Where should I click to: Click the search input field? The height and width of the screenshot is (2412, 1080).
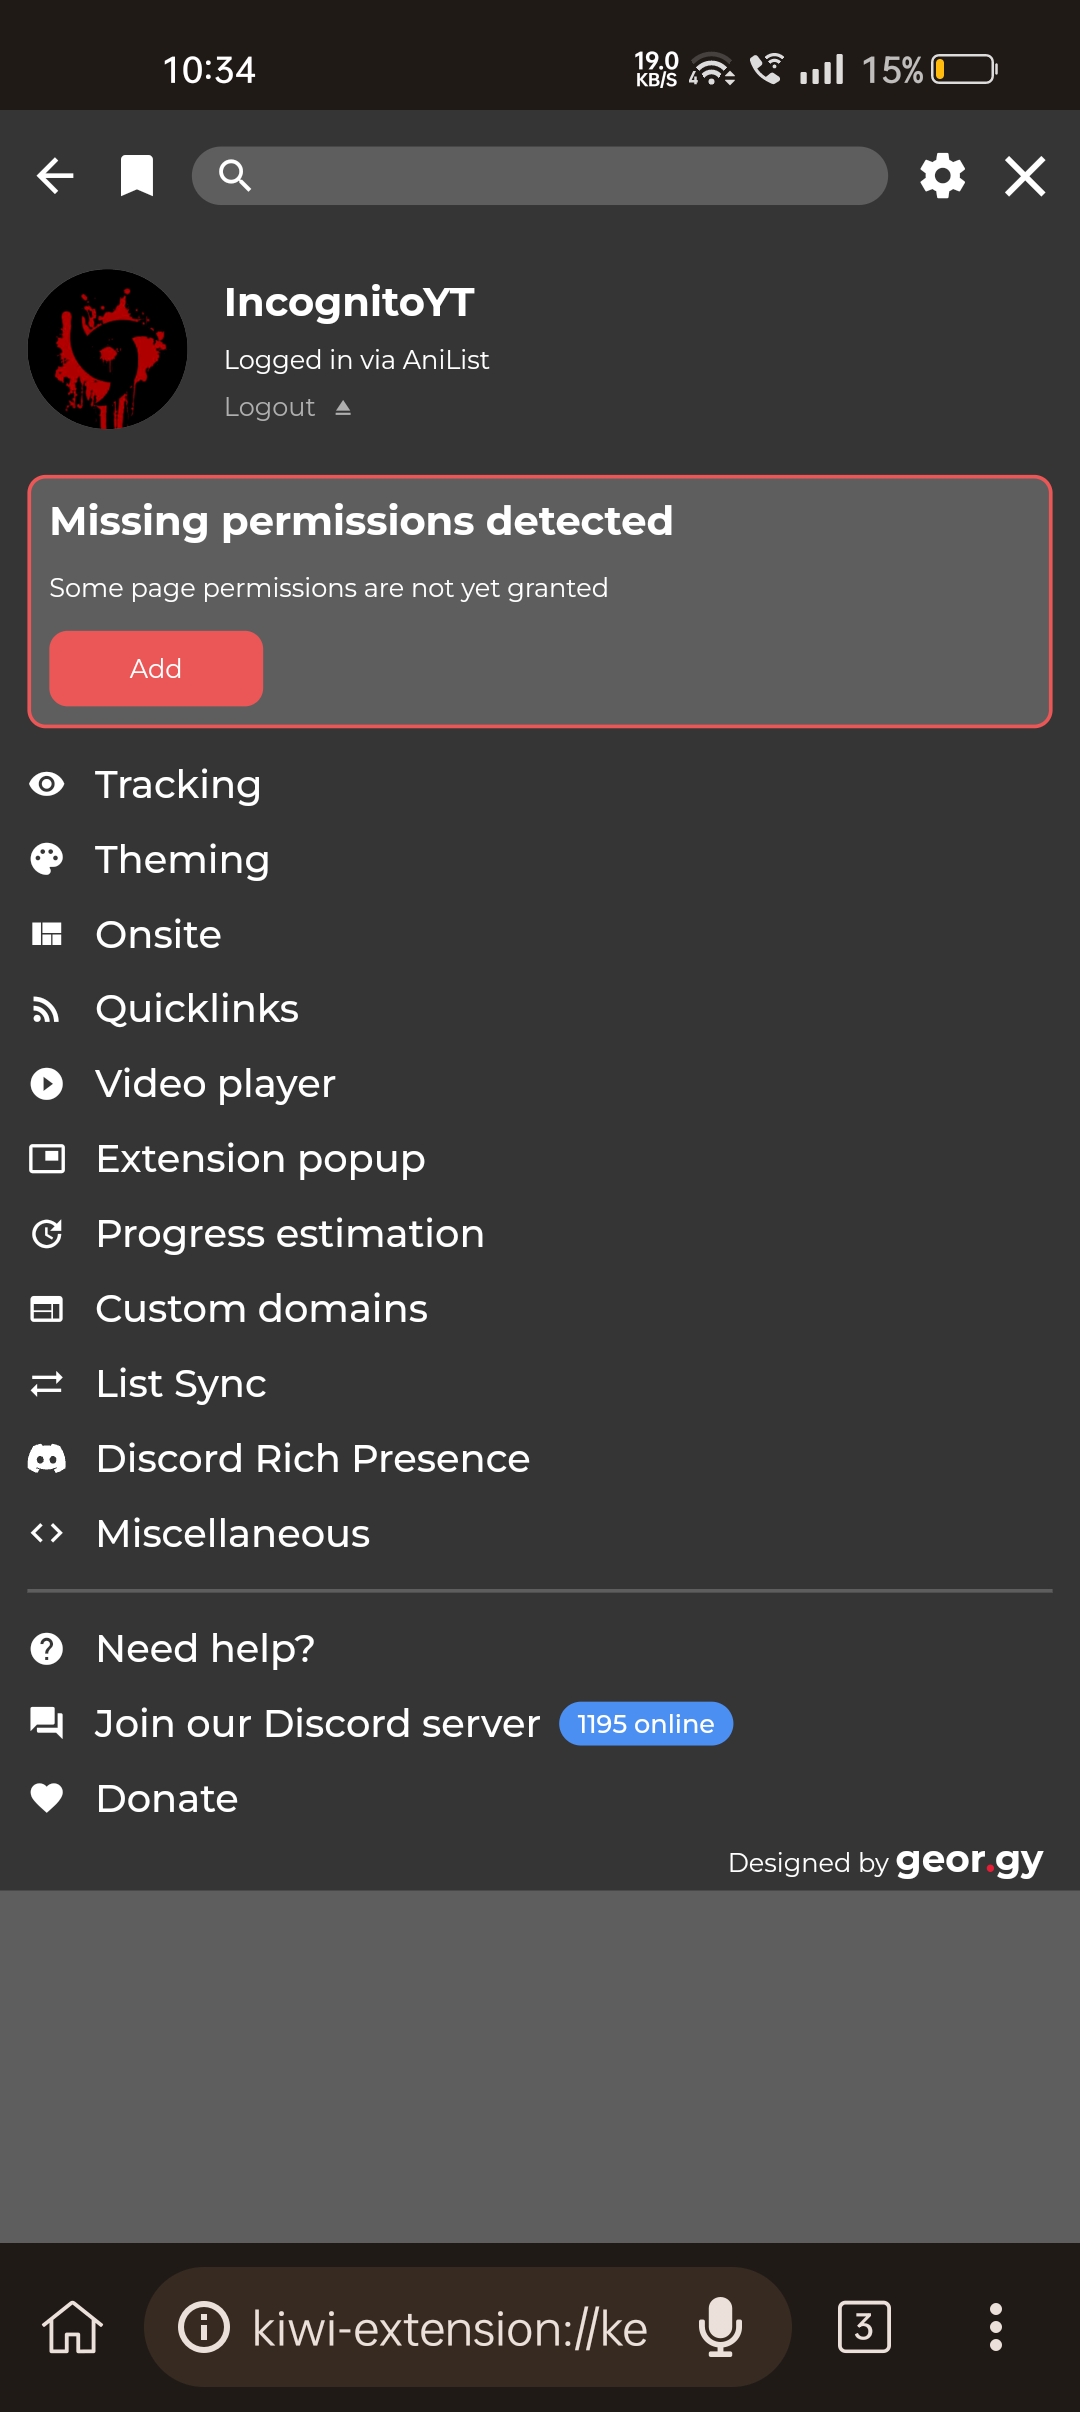[x=538, y=175]
